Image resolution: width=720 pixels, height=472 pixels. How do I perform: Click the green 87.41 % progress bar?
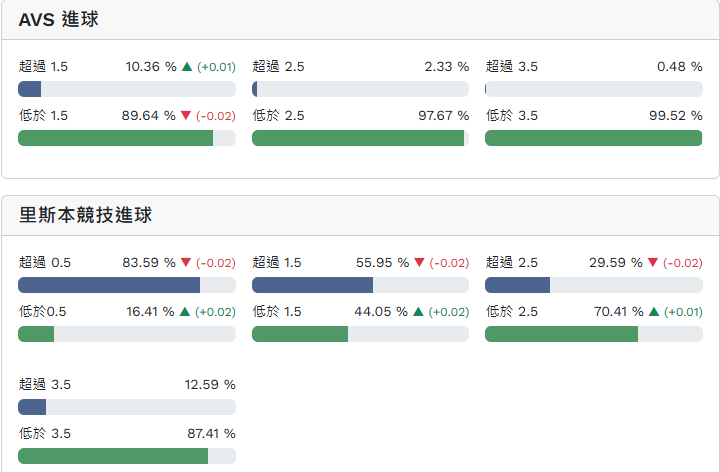(113, 456)
